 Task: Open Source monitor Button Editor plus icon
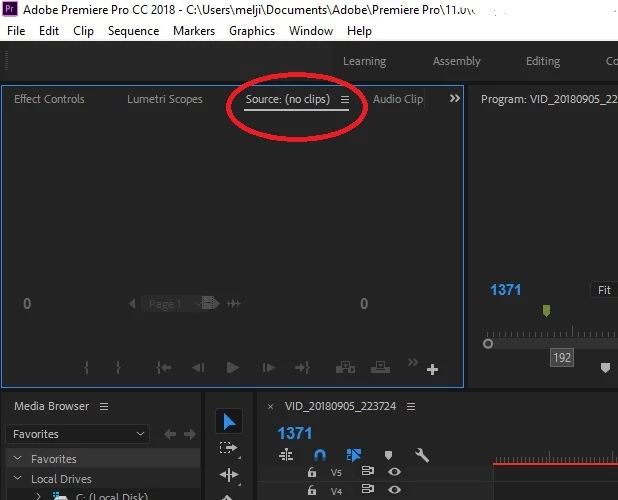pyautogui.click(x=432, y=370)
